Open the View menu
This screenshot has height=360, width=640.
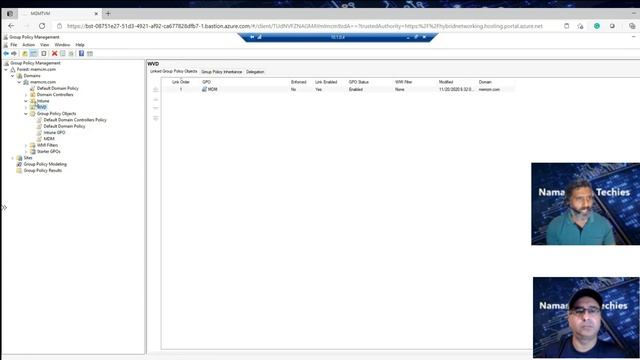(x=44, y=45)
